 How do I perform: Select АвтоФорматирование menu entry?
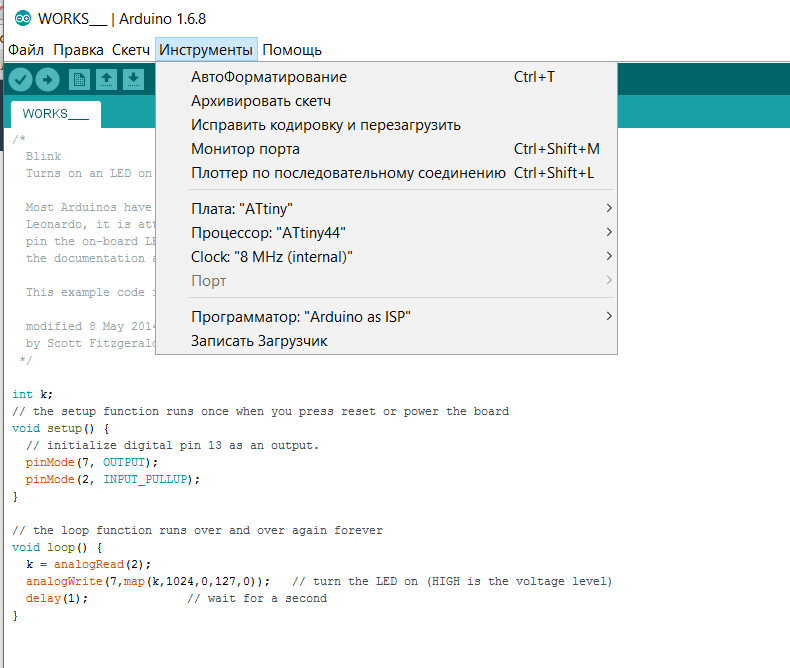[386, 77]
